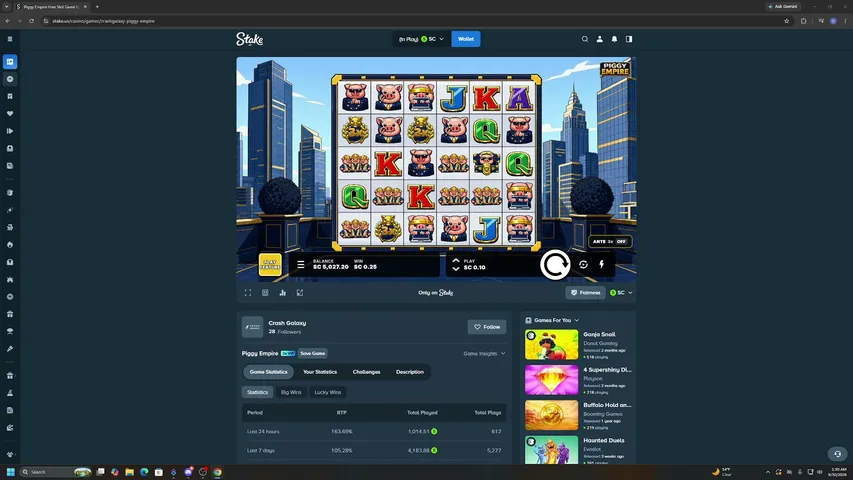Open the Buffalo Hold game thumbnail
The width and height of the screenshot is (853, 480).
tap(551, 415)
